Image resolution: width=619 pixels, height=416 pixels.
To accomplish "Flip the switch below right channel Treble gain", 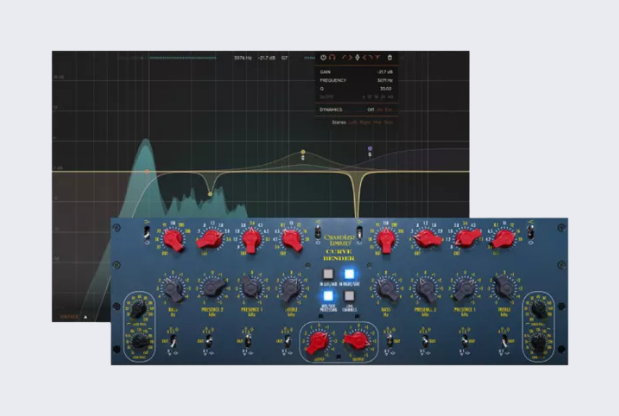I will coord(505,341).
